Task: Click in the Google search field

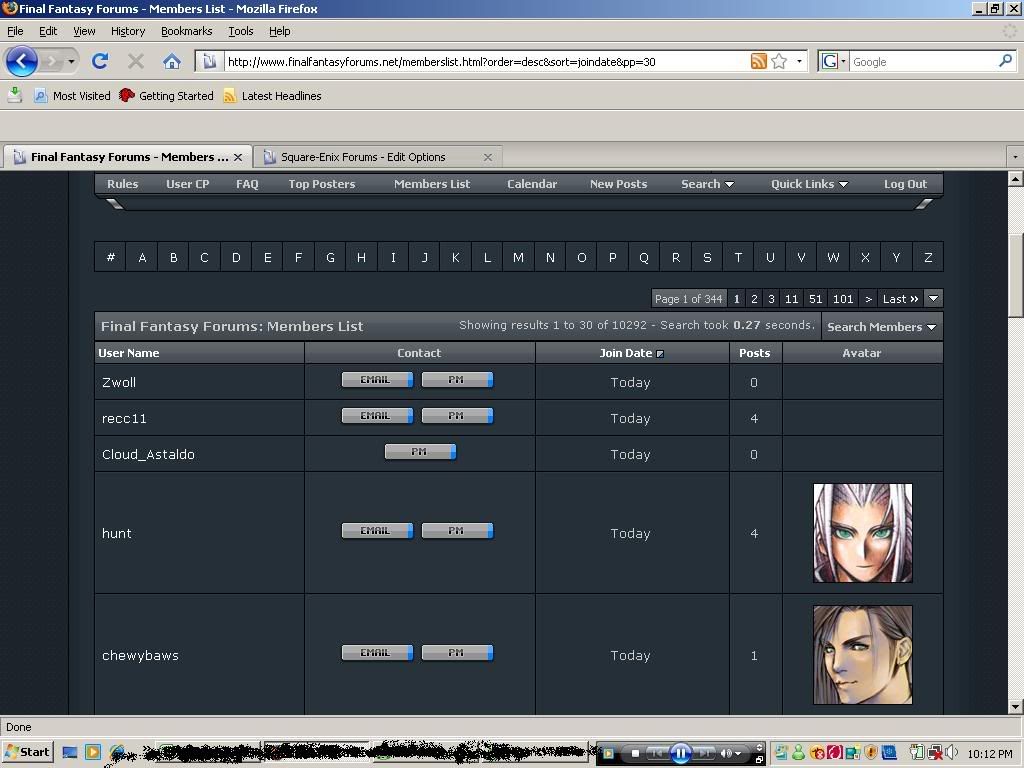Action: [923, 61]
